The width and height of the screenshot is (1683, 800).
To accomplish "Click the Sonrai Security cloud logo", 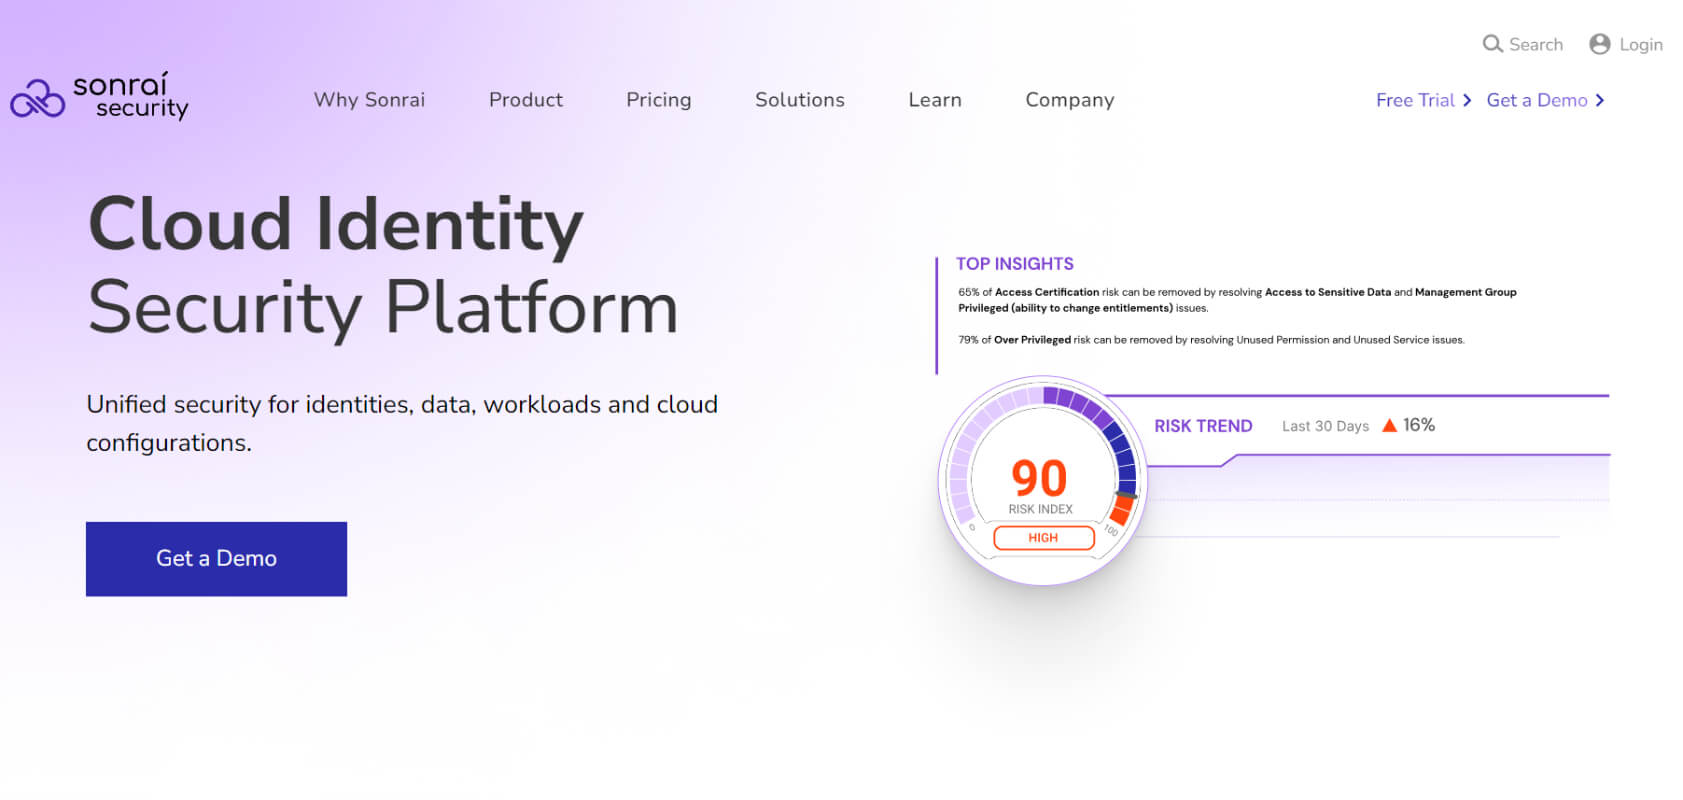I will 37,99.
